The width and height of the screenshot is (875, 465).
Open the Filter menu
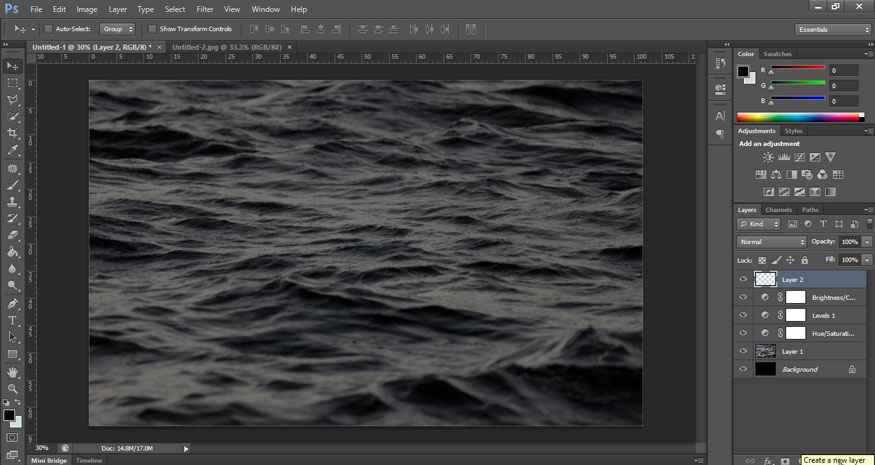click(x=205, y=9)
